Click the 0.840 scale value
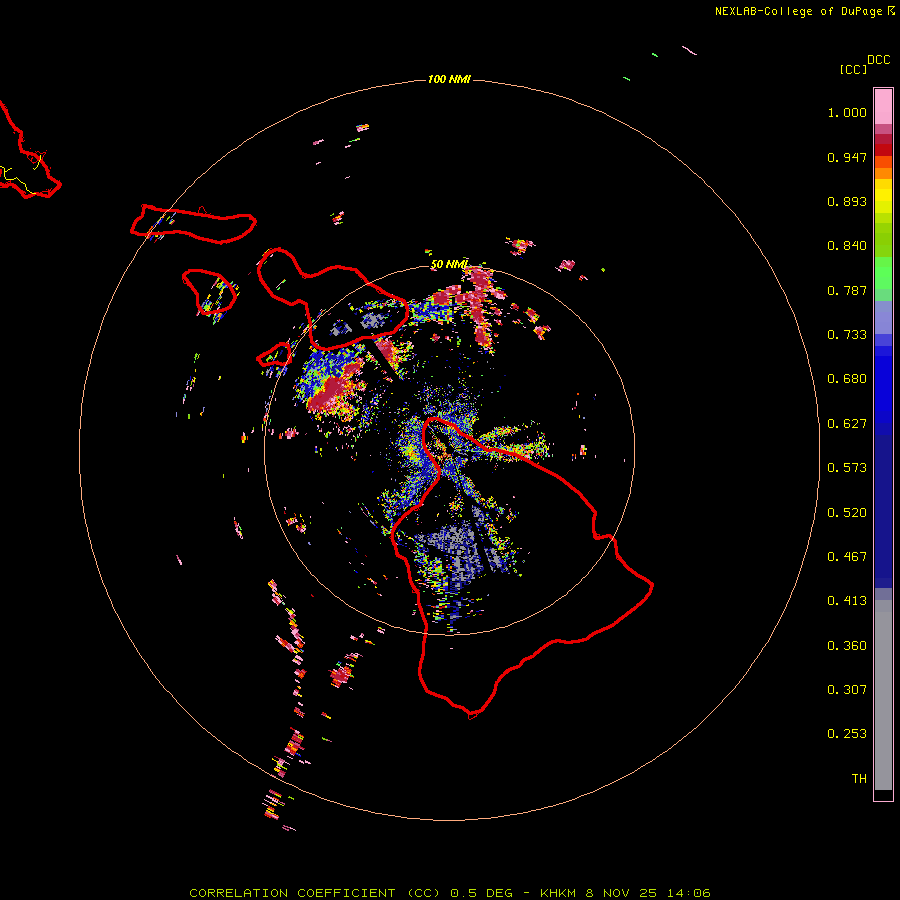 tap(847, 246)
